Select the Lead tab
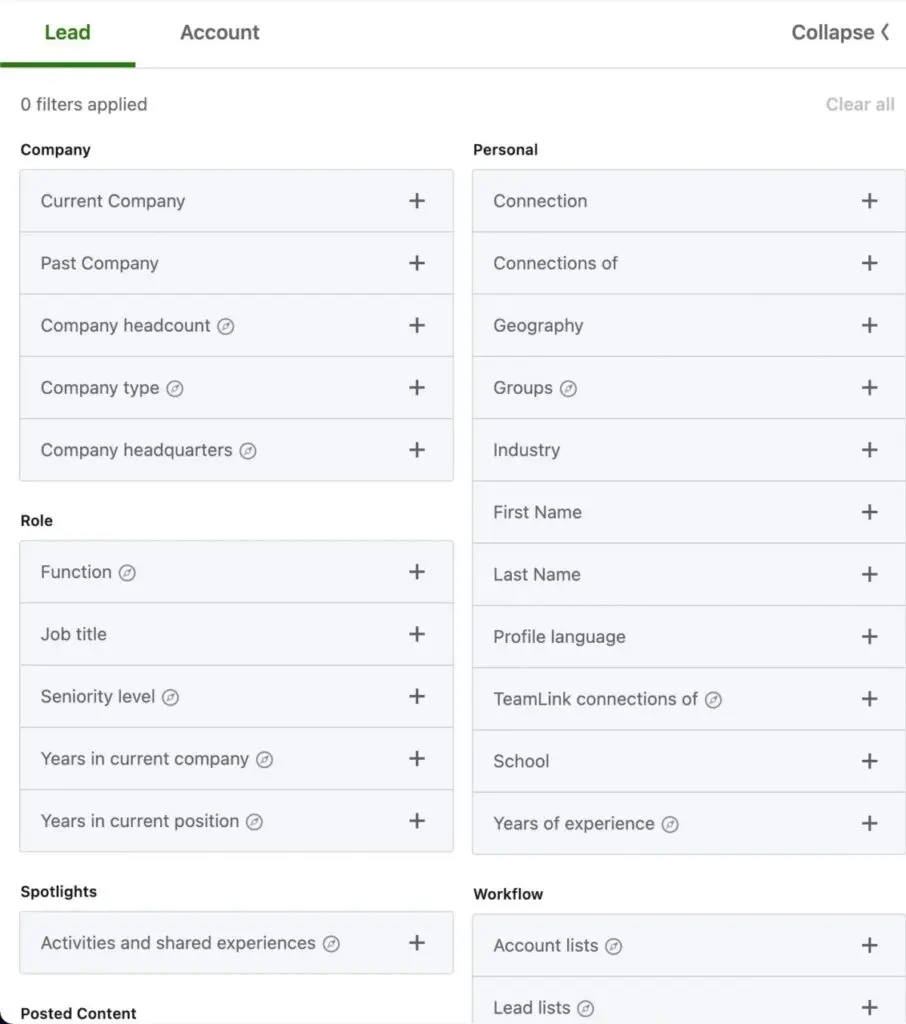 pos(67,32)
